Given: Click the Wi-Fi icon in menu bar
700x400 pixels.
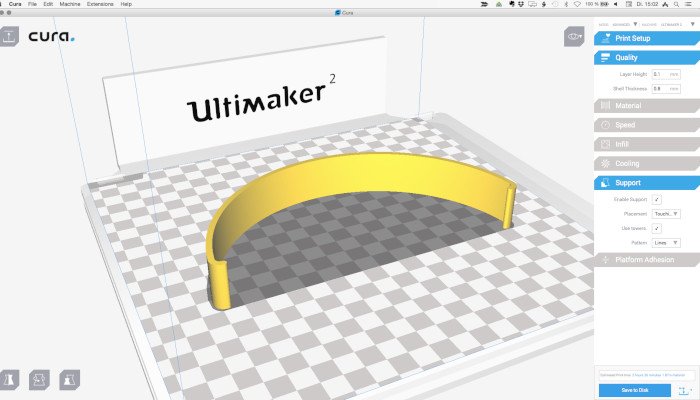Looking at the screenshot, I should click(577, 4).
